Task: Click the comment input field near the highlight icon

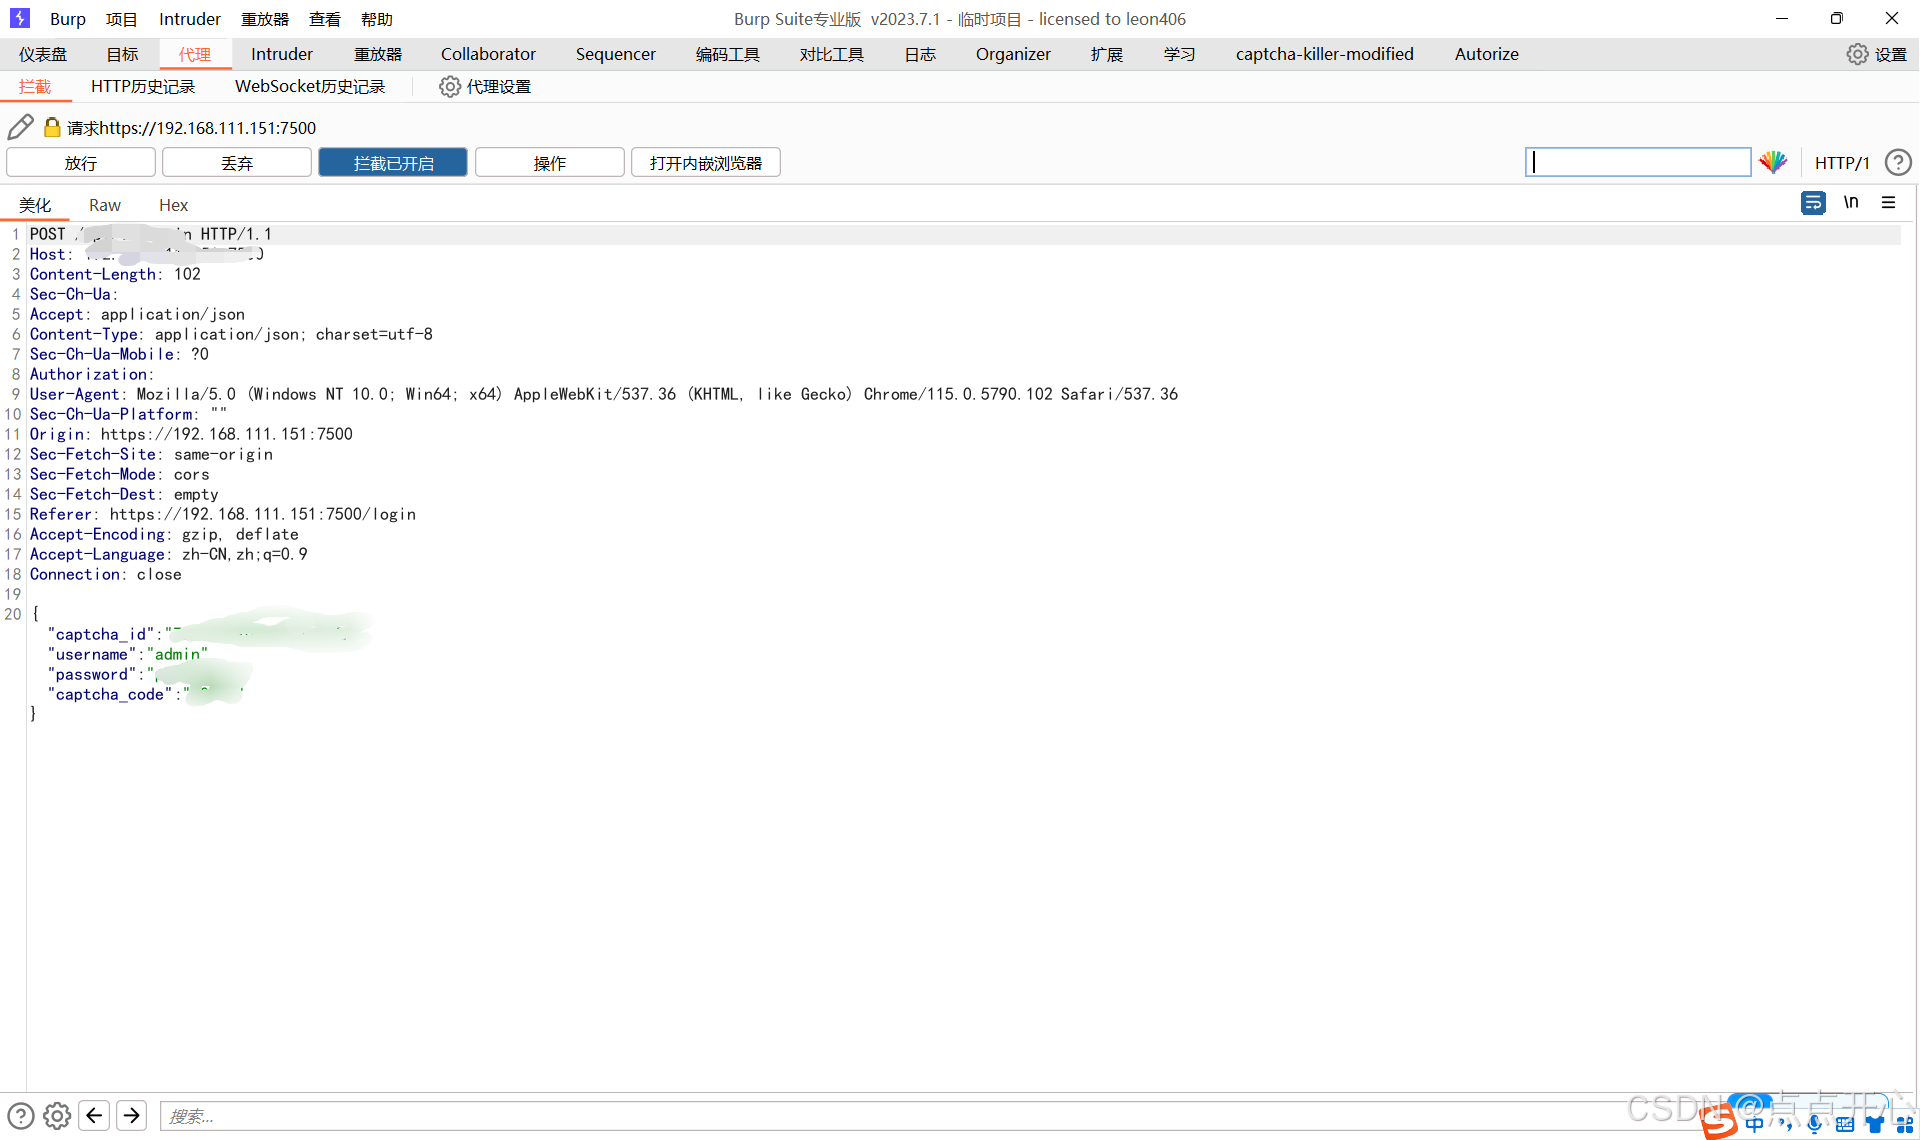Action: 1638,162
